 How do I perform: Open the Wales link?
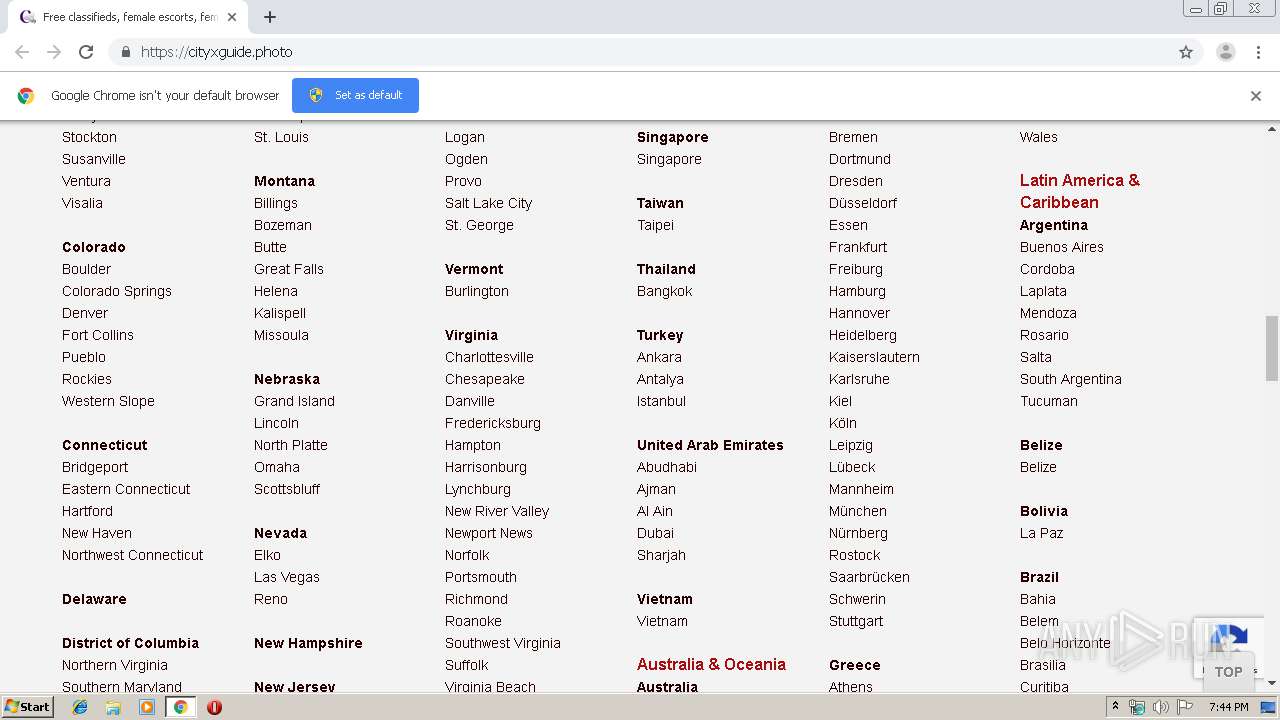[x=1039, y=137]
